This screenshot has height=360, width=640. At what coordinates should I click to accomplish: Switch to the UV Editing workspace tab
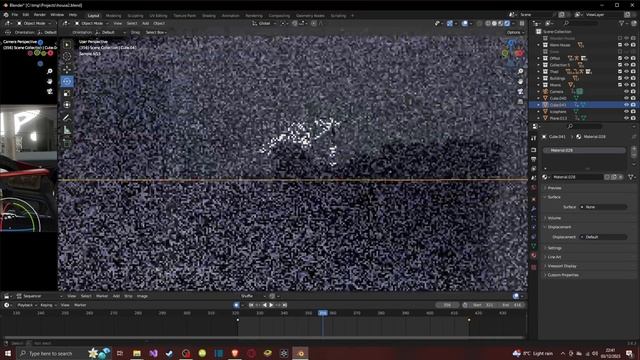tap(158, 16)
